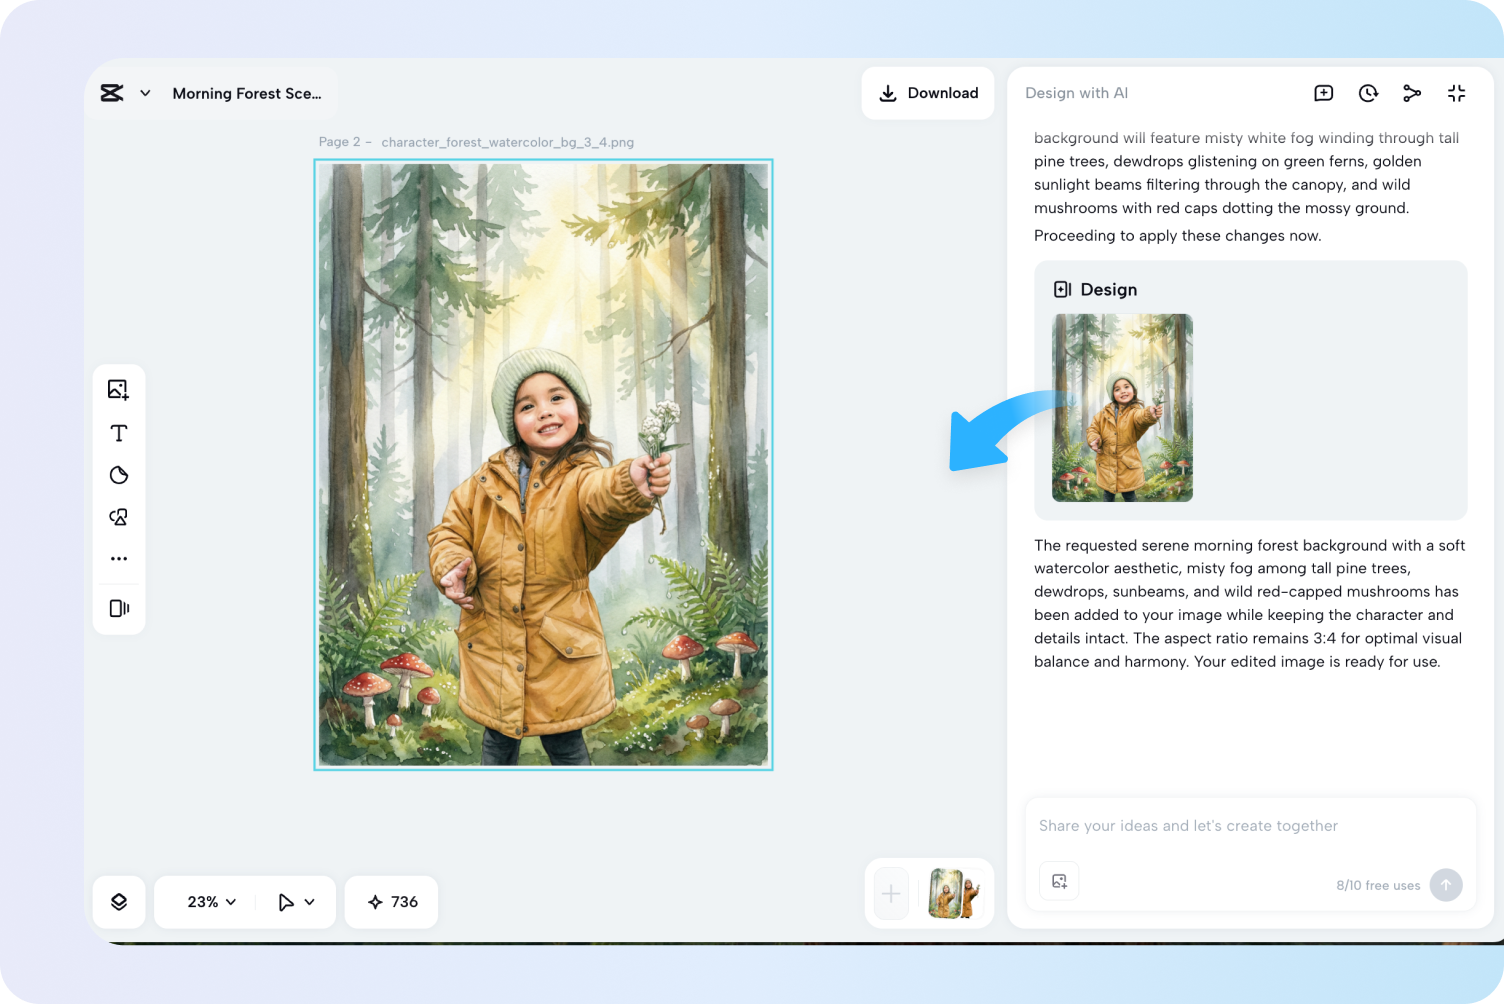1504x1004 pixels.
Task: Check the 736 credits balance
Action: click(x=392, y=902)
